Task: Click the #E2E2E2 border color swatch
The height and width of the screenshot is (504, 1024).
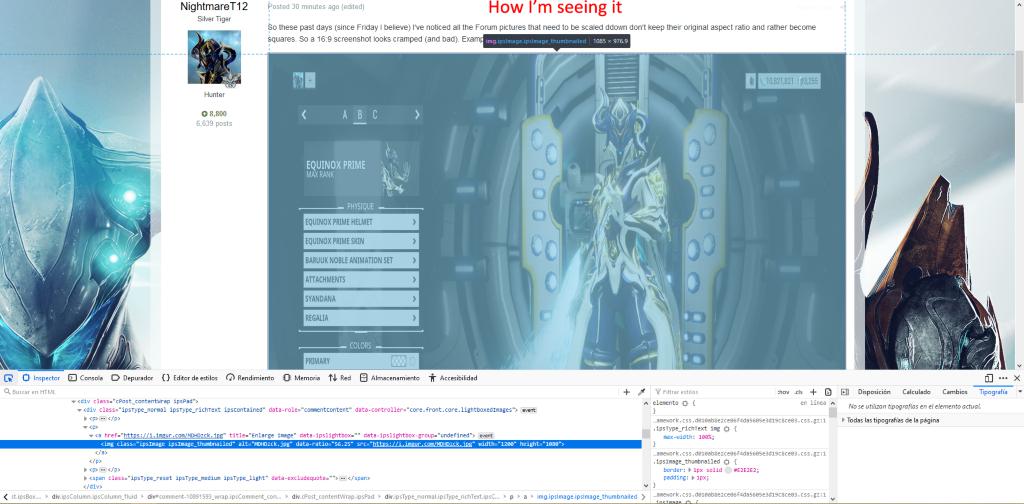Action: tap(730, 470)
